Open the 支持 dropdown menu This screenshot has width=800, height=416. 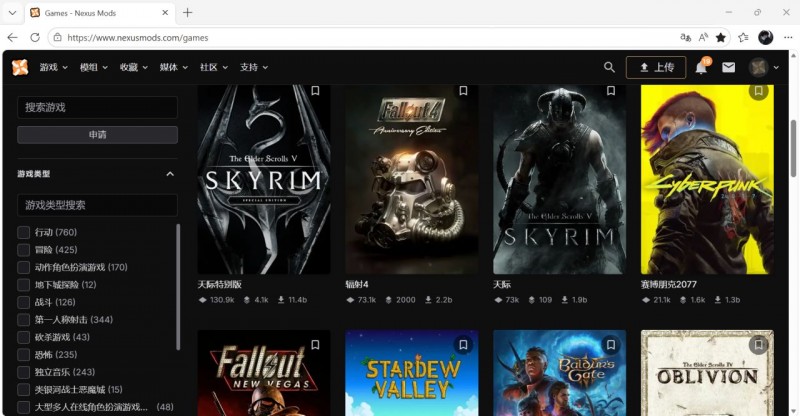[x=254, y=67]
